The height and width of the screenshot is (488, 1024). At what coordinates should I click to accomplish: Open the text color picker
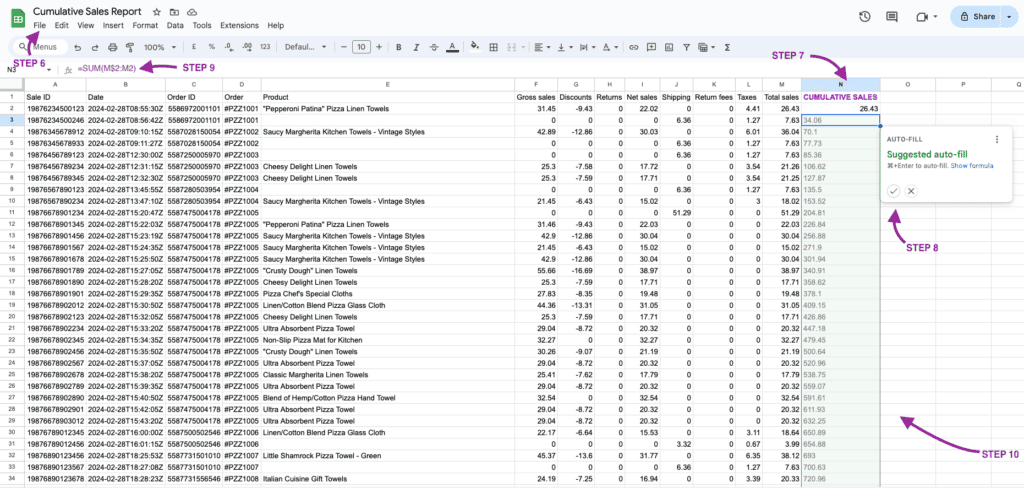(x=452, y=47)
